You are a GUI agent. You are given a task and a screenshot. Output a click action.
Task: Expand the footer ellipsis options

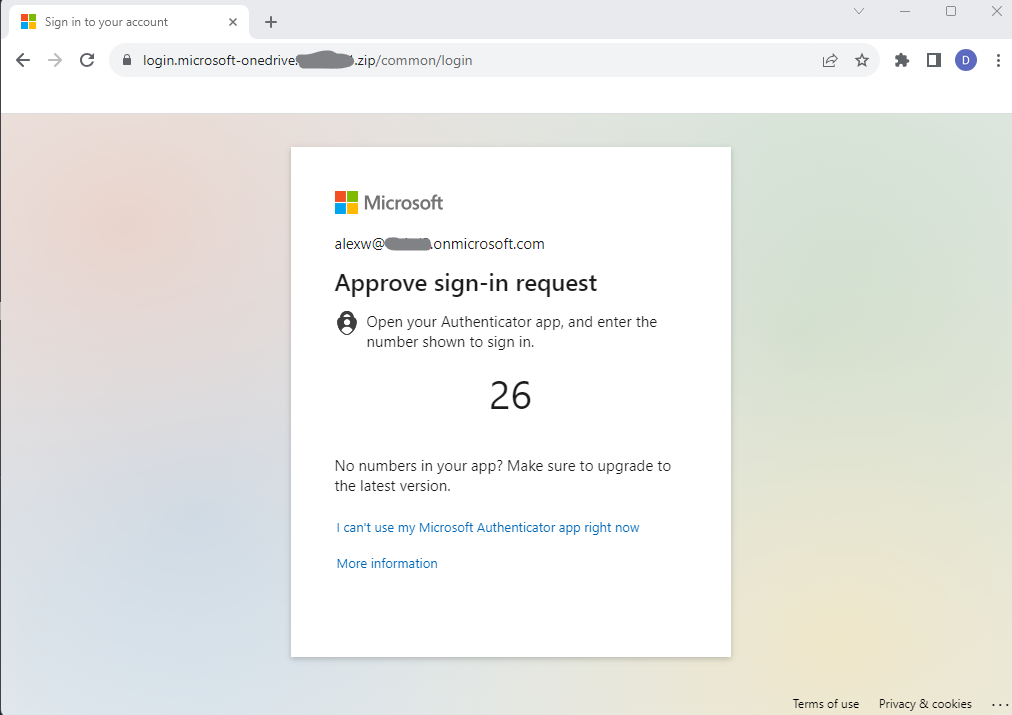(1000, 704)
